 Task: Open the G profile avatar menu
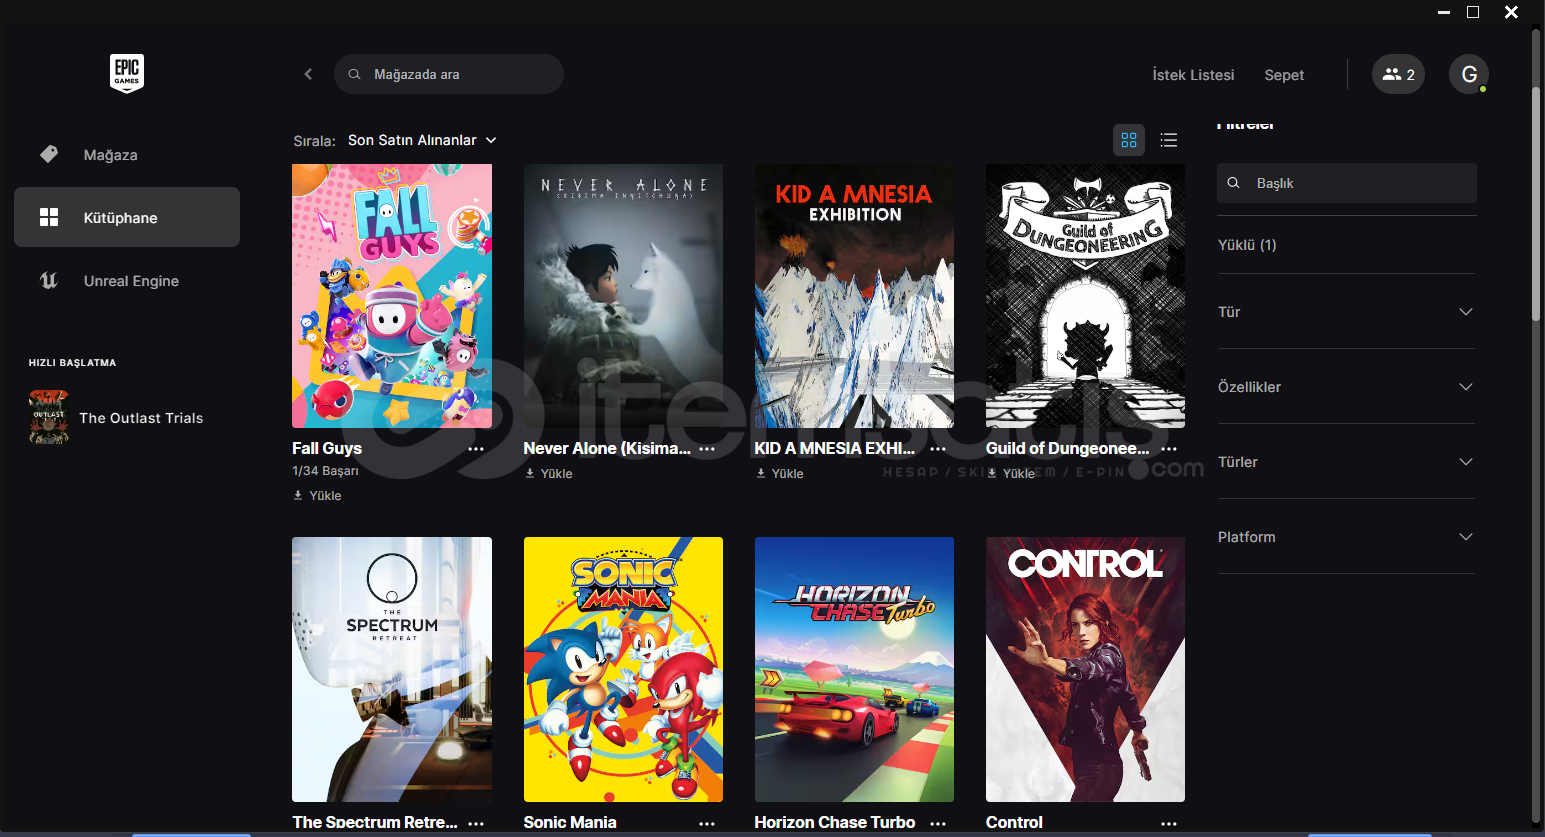[x=1469, y=74]
